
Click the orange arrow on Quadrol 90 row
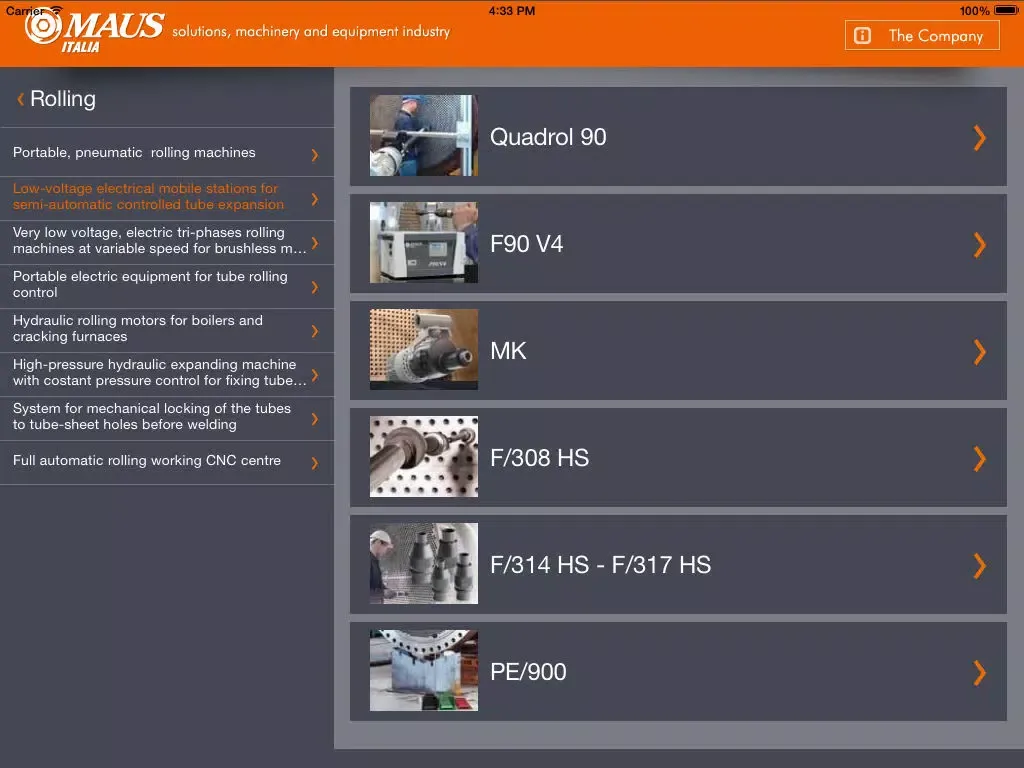click(x=979, y=138)
